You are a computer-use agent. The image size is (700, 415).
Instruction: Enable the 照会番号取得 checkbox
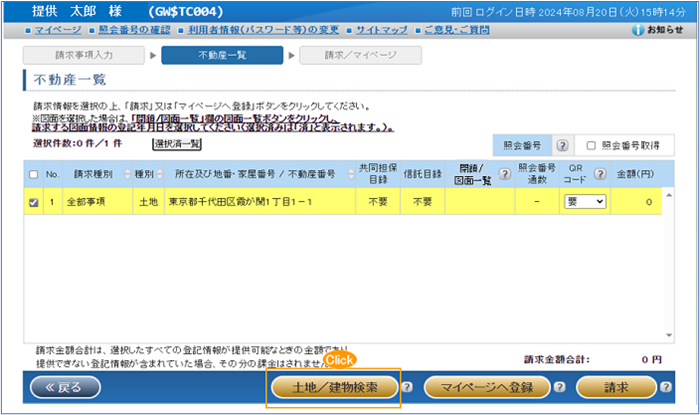pyautogui.click(x=591, y=145)
